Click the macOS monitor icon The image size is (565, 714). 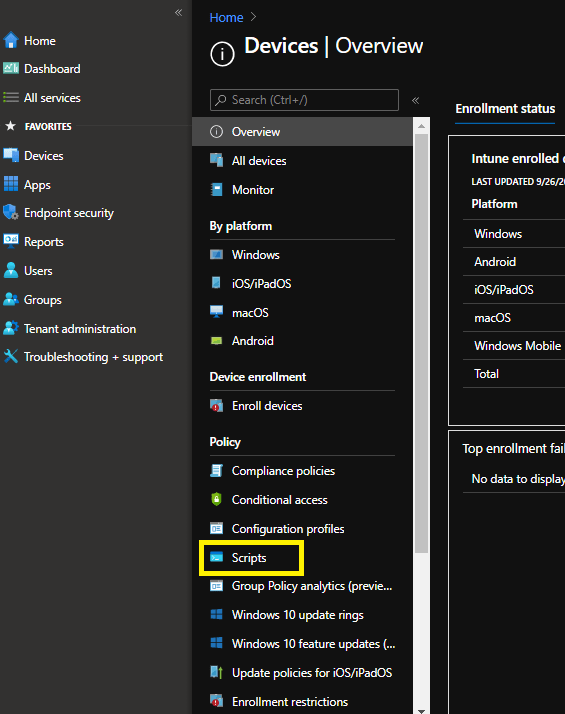(216, 312)
